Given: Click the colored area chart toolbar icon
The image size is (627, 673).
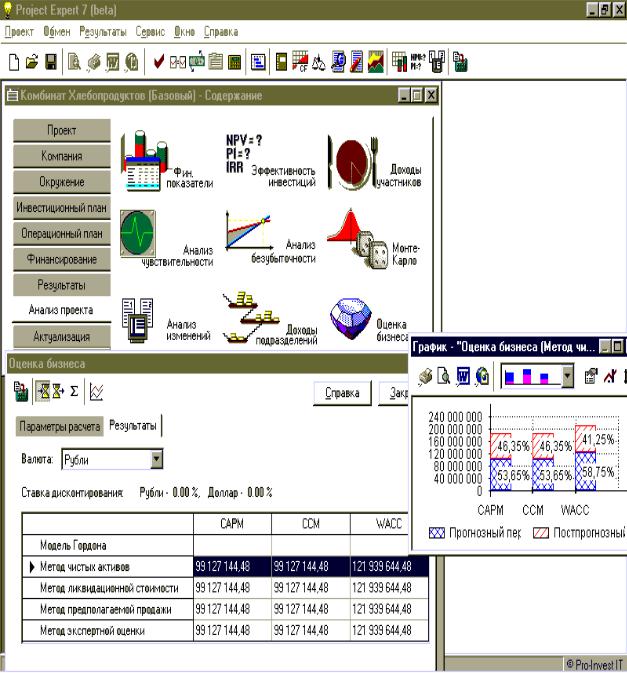Looking at the screenshot, I should pos(376,62).
